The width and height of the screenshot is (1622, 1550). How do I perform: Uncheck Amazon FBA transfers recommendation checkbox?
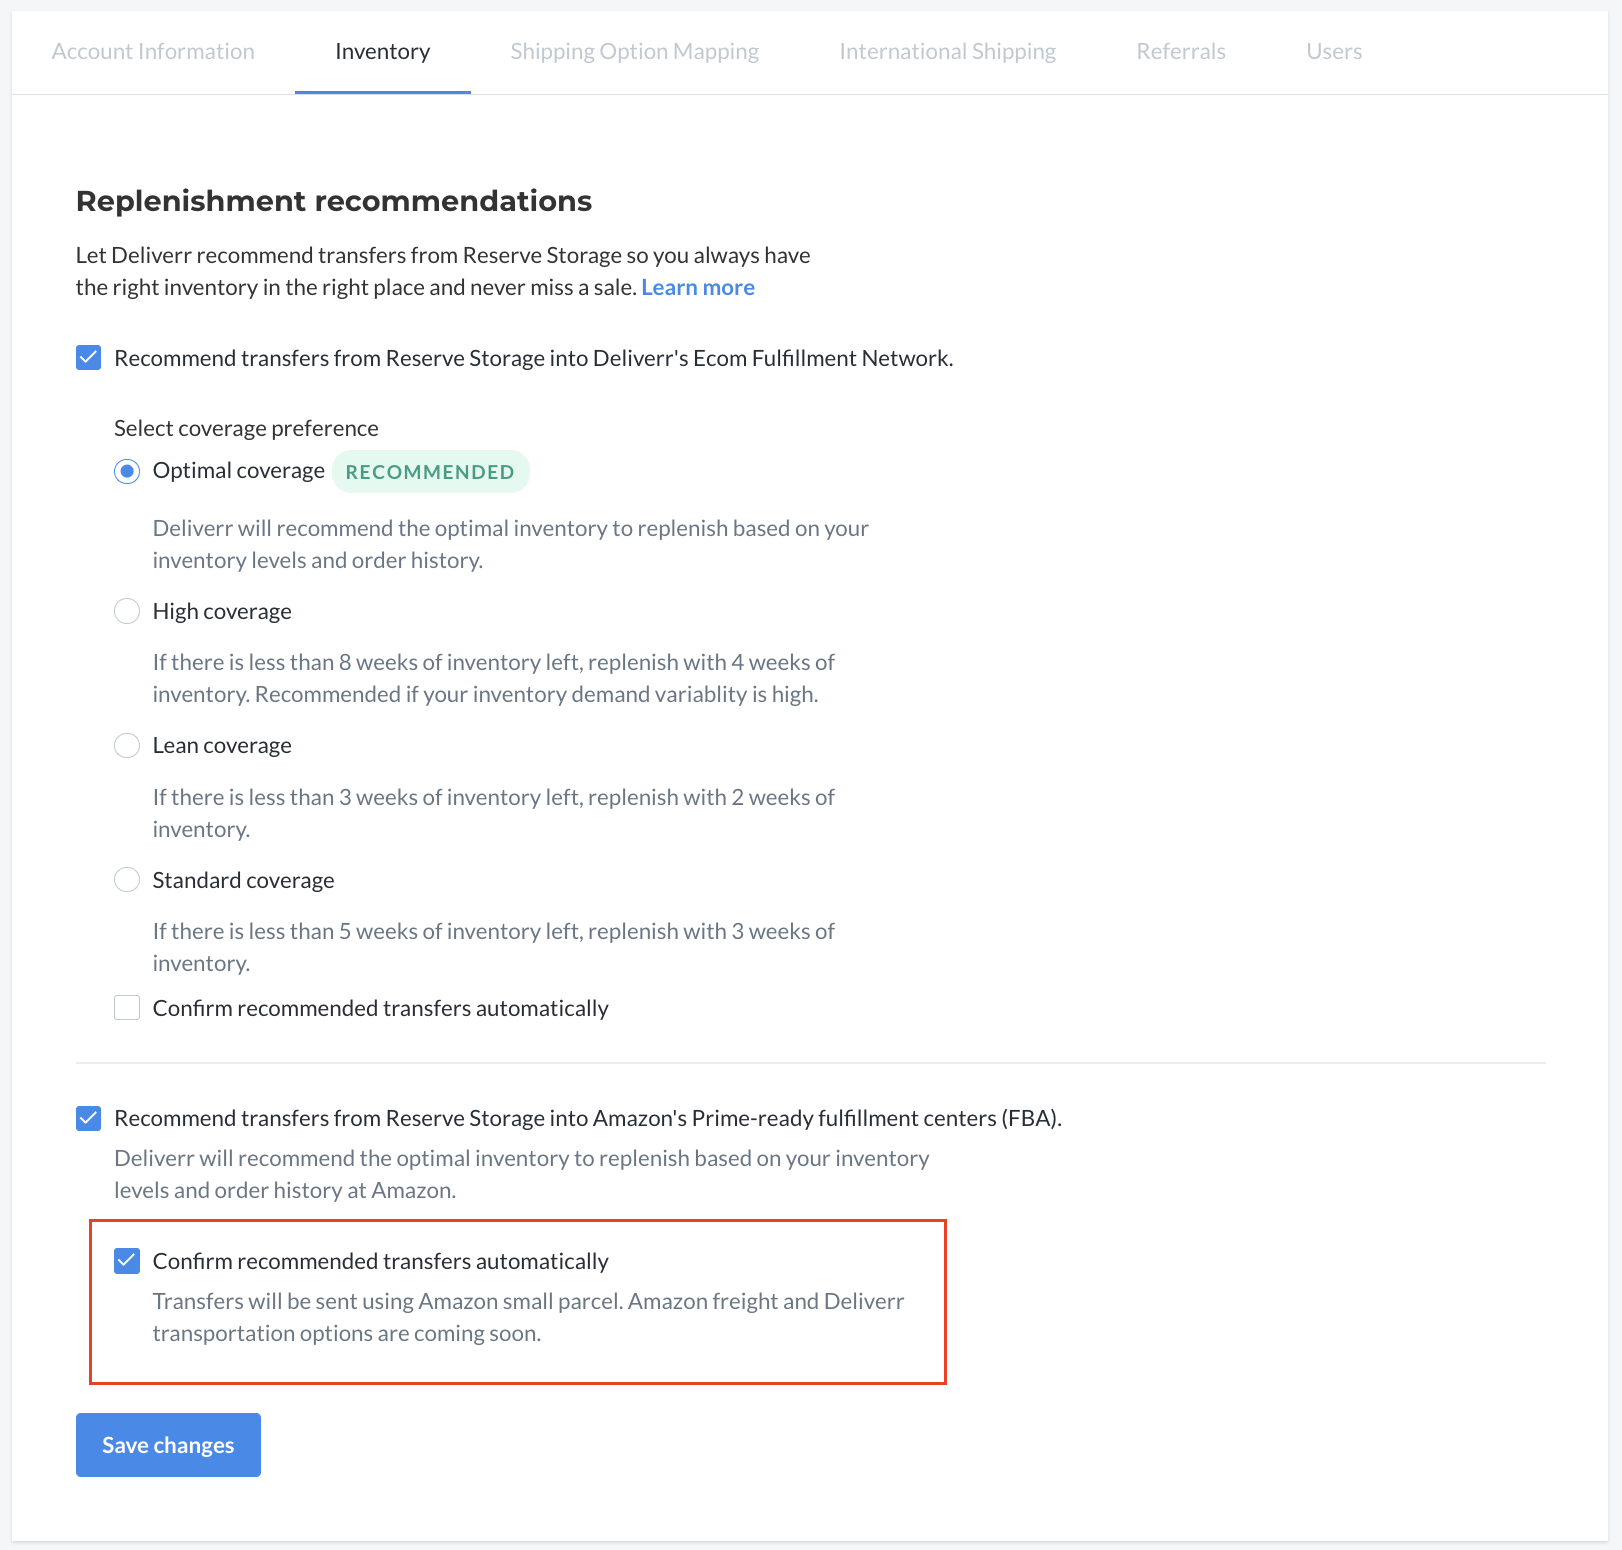[89, 1118]
